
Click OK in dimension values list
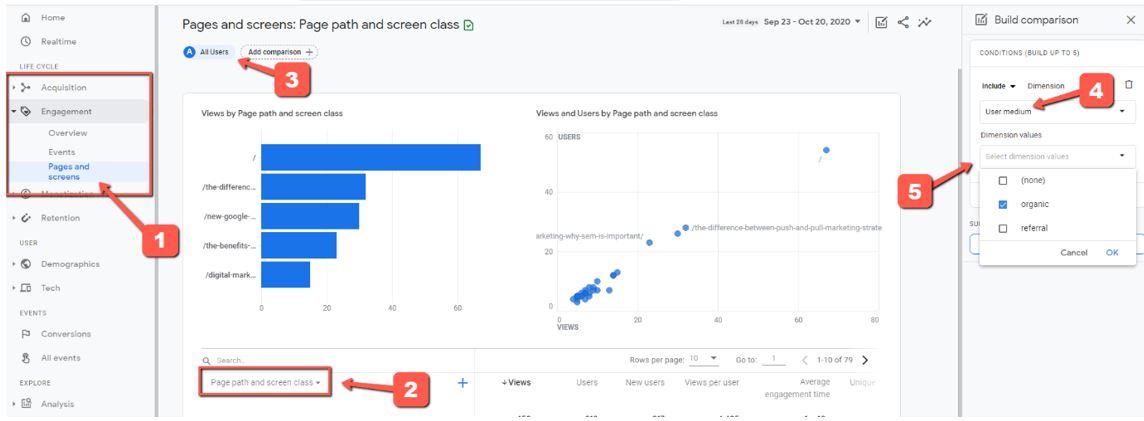point(1112,252)
